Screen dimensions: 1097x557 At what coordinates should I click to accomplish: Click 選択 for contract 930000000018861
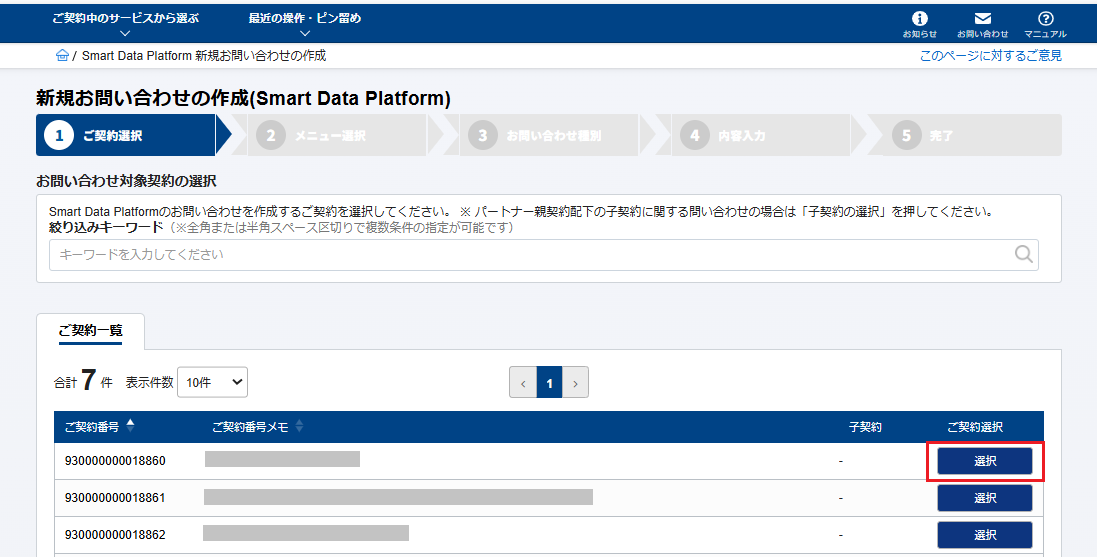tap(984, 498)
